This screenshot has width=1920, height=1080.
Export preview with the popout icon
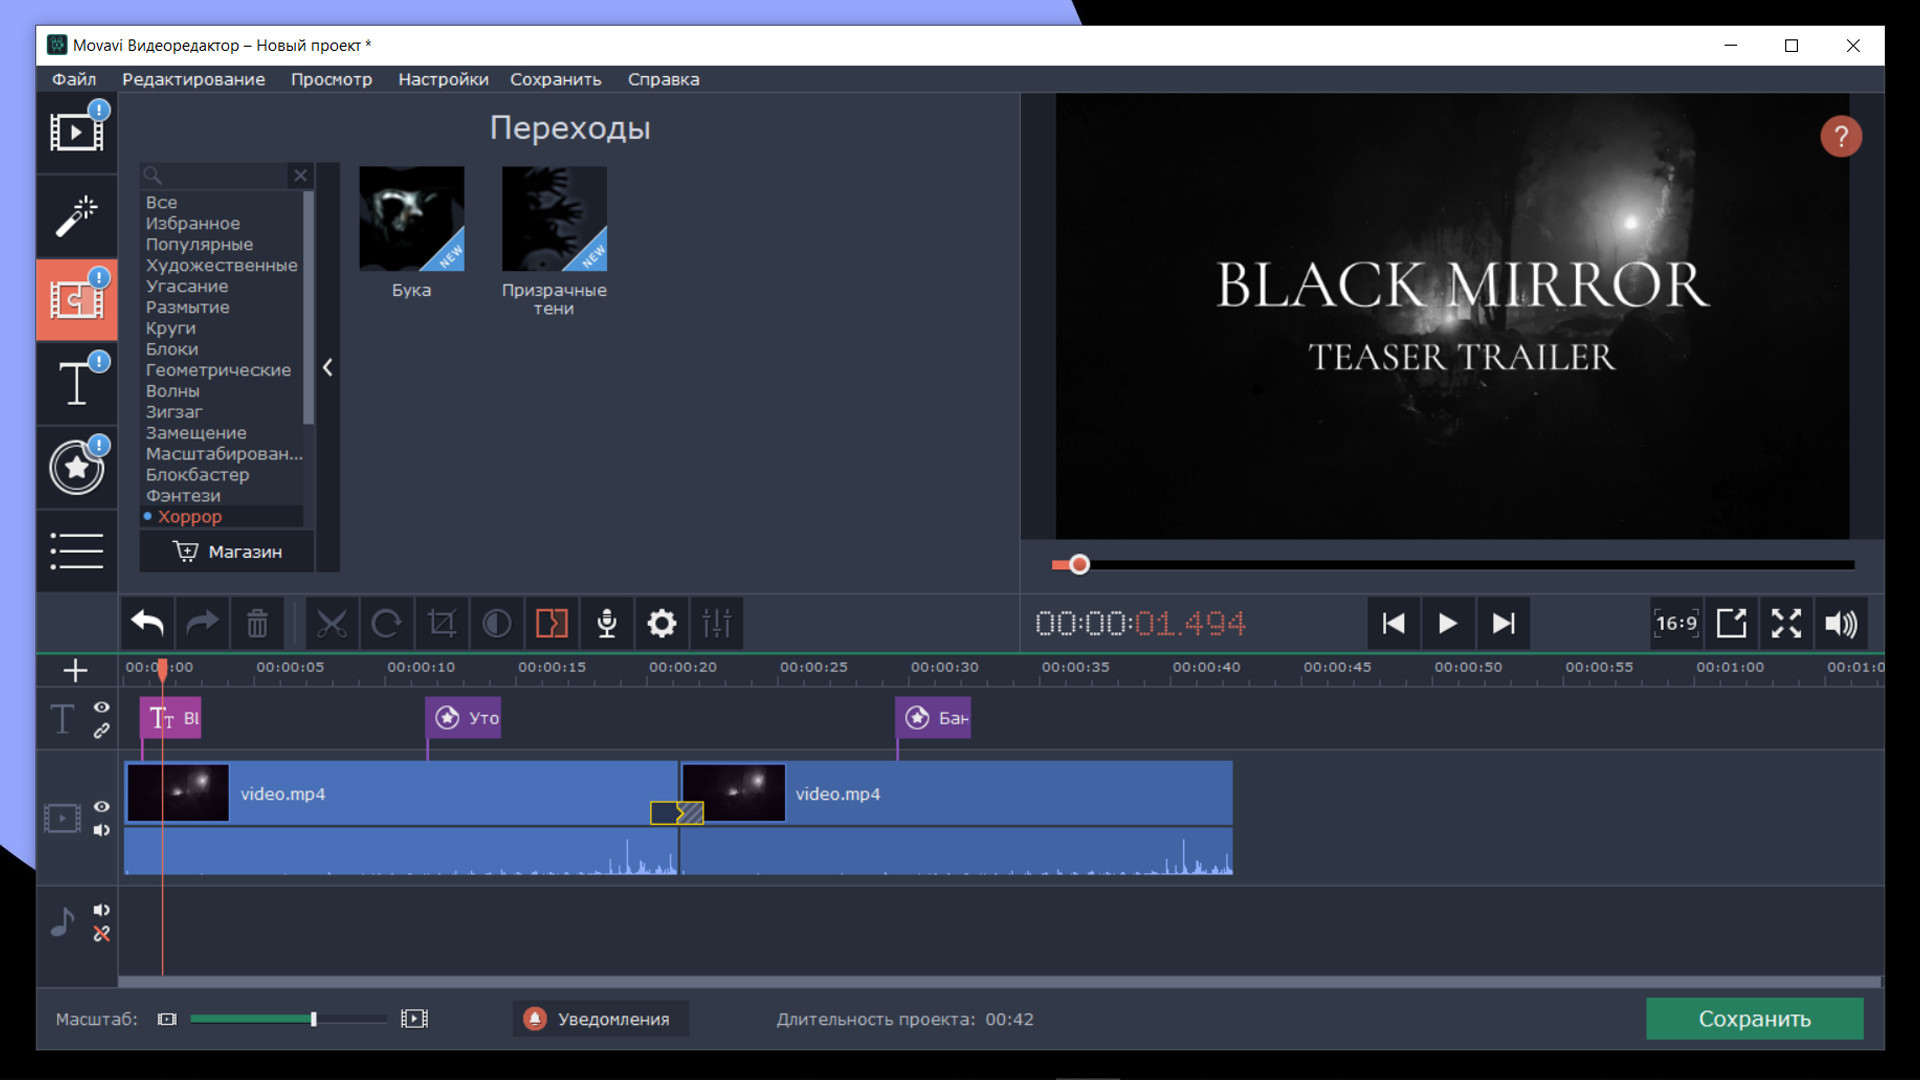click(x=1731, y=624)
